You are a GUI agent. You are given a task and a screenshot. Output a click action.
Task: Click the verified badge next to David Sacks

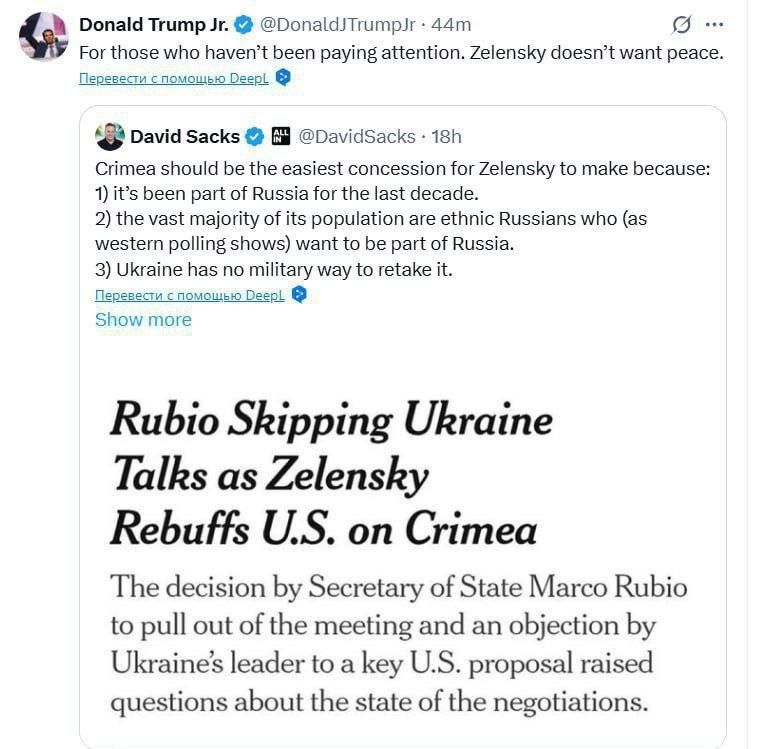255,137
